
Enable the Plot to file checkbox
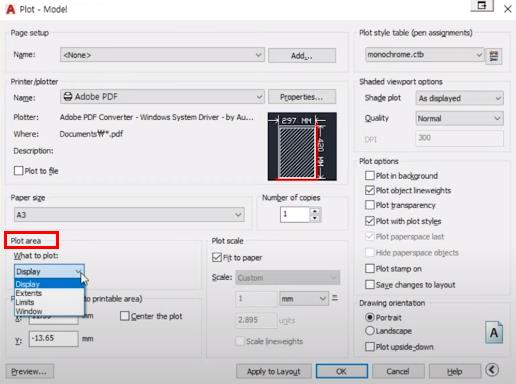[18, 171]
